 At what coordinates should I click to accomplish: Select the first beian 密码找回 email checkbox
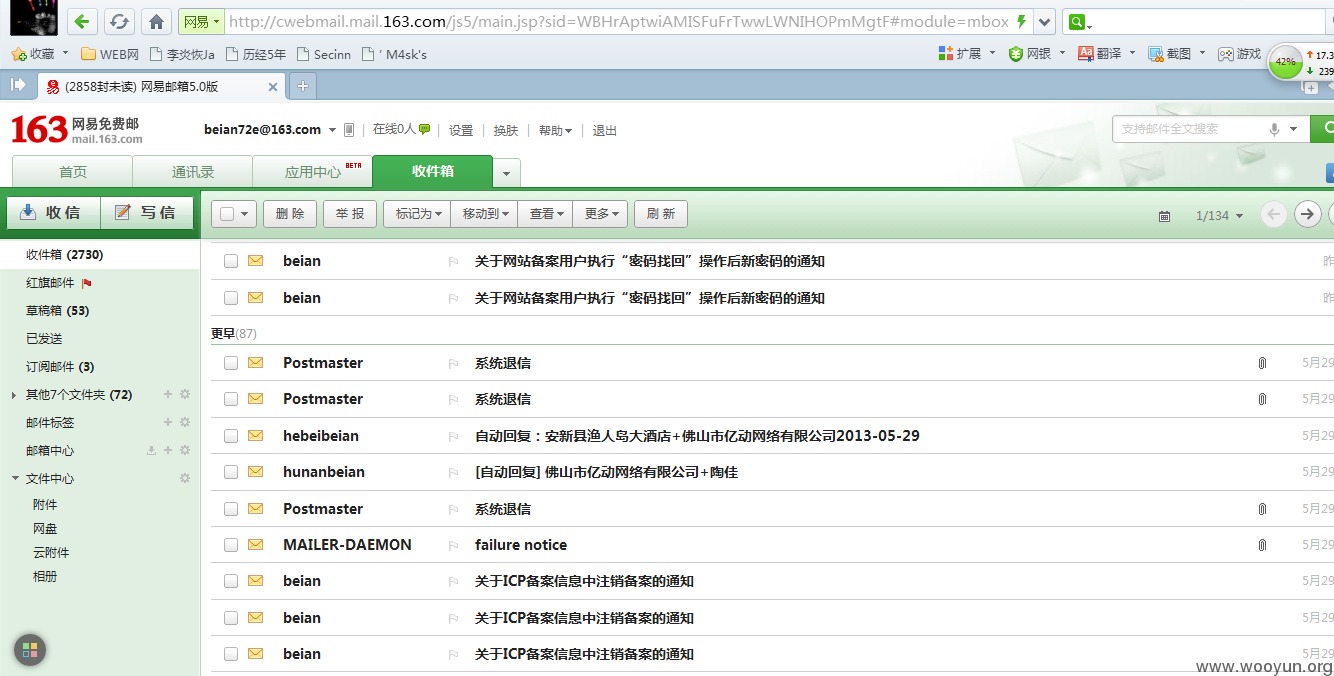point(231,261)
